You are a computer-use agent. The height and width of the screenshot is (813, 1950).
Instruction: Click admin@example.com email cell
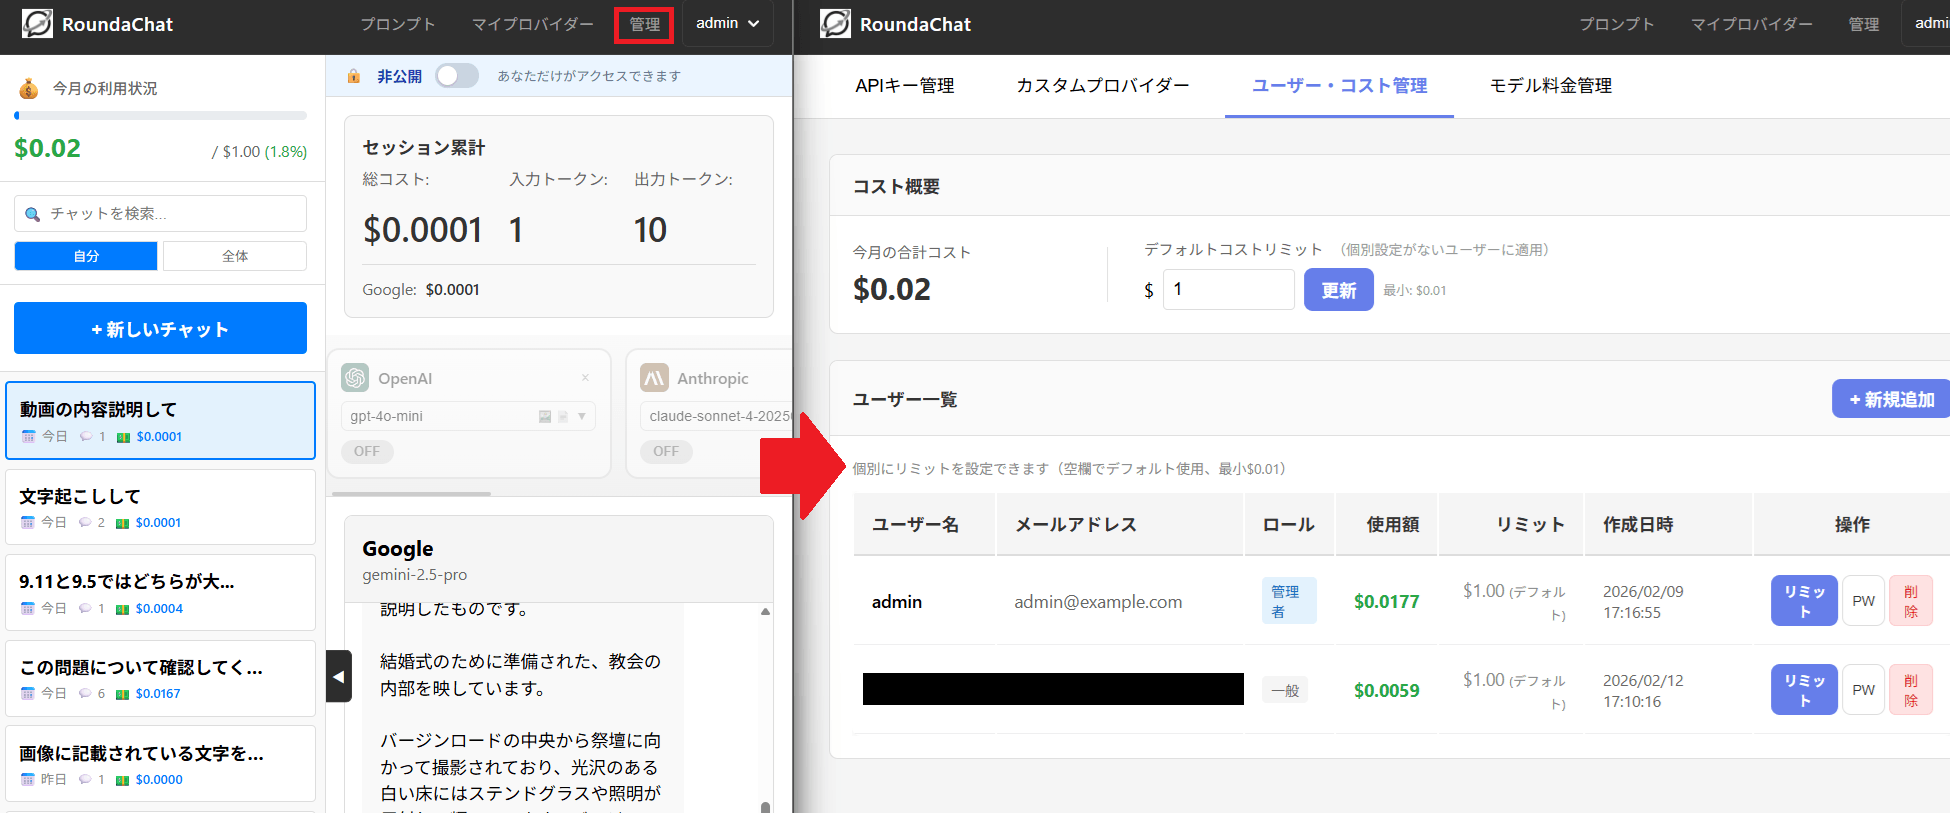coord(1098,602)
